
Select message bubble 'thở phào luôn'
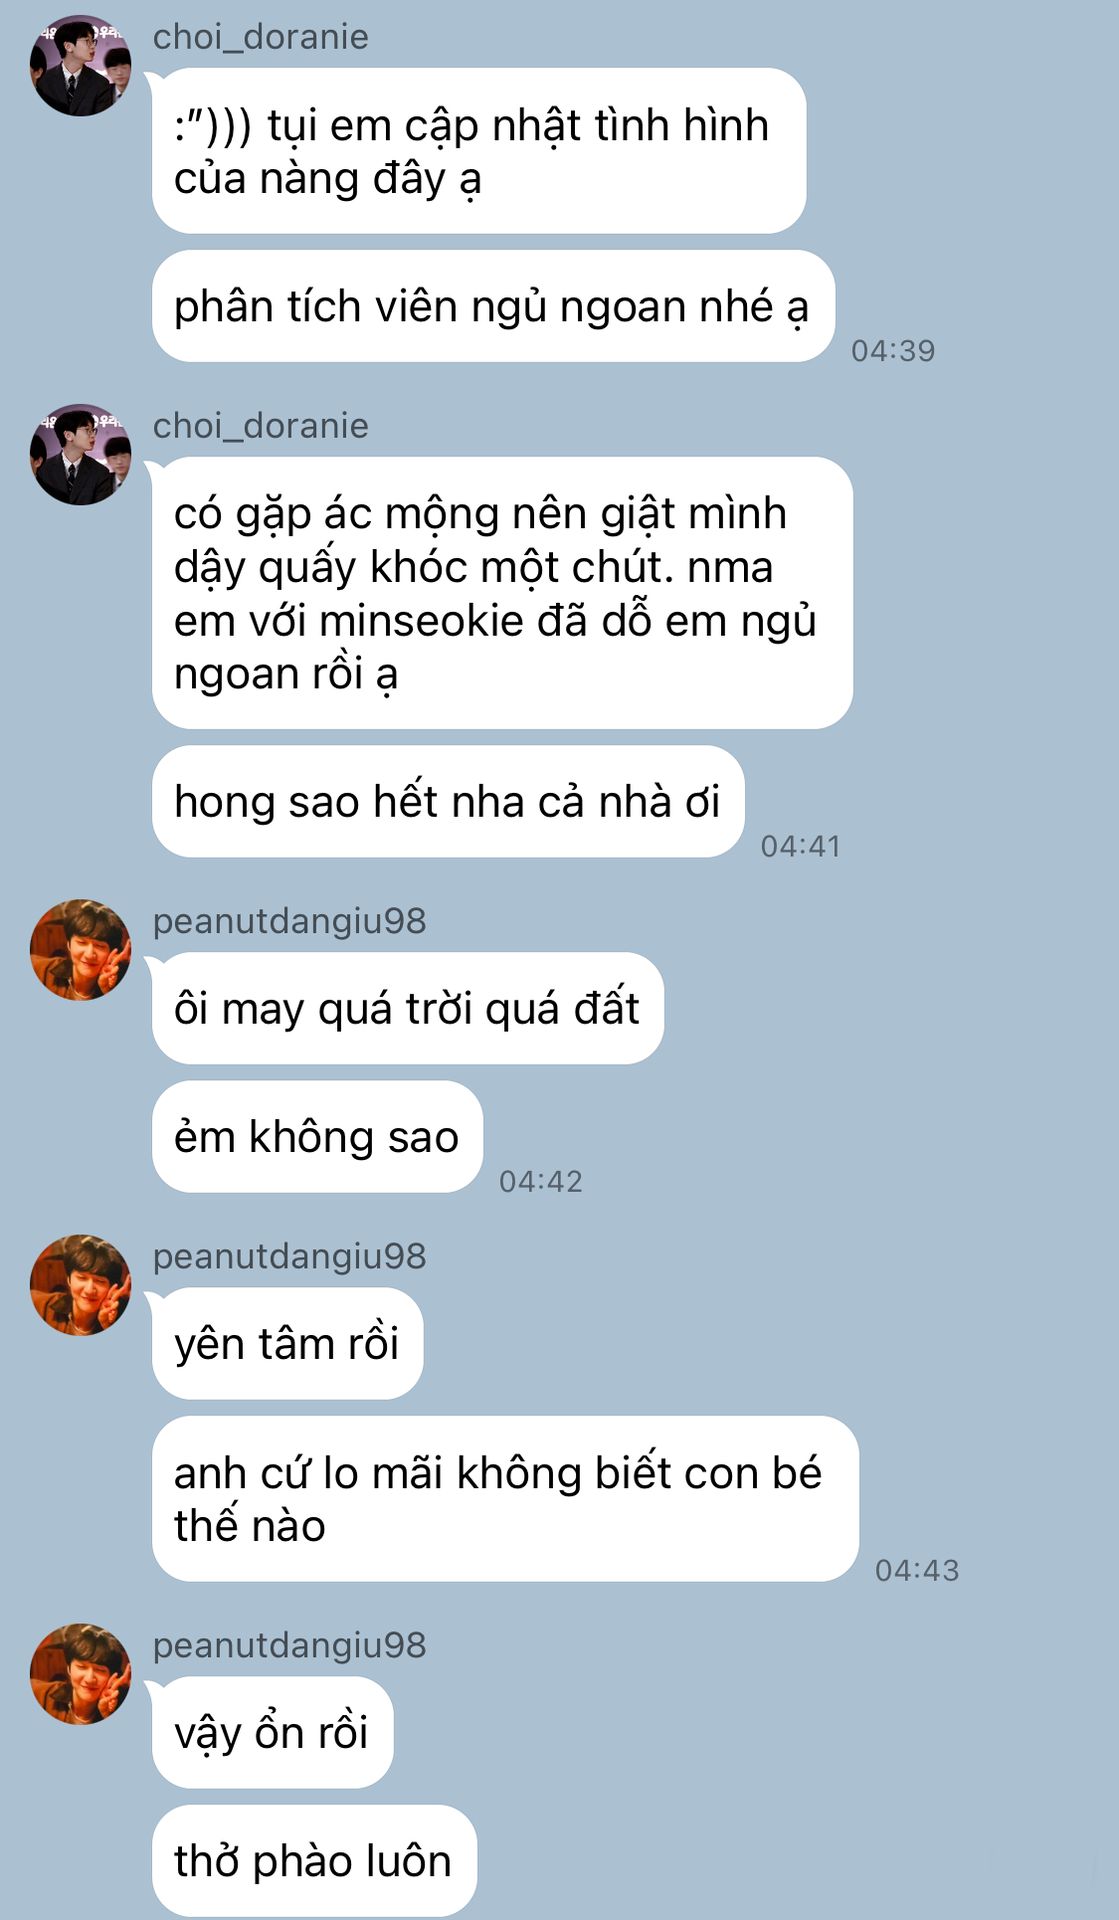tap(314, 1860)
